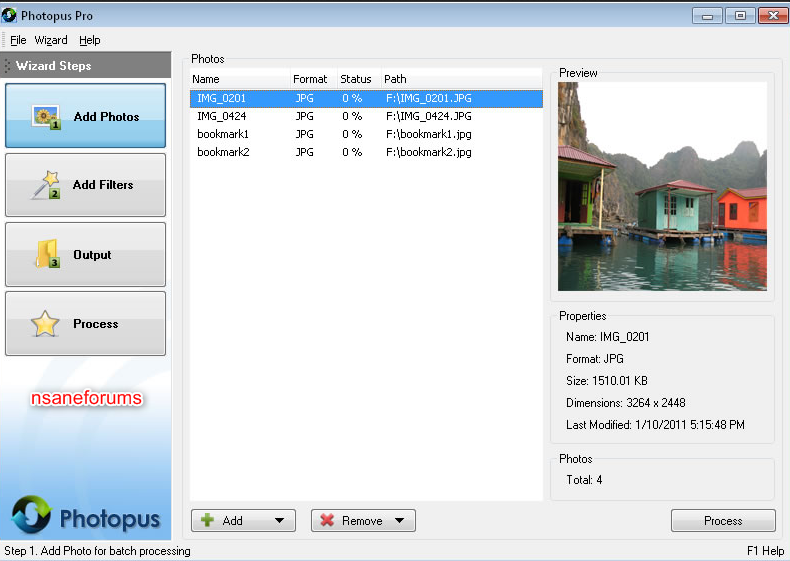Click the Format: JPG property

pyautogui.click(x=595, y=359)
